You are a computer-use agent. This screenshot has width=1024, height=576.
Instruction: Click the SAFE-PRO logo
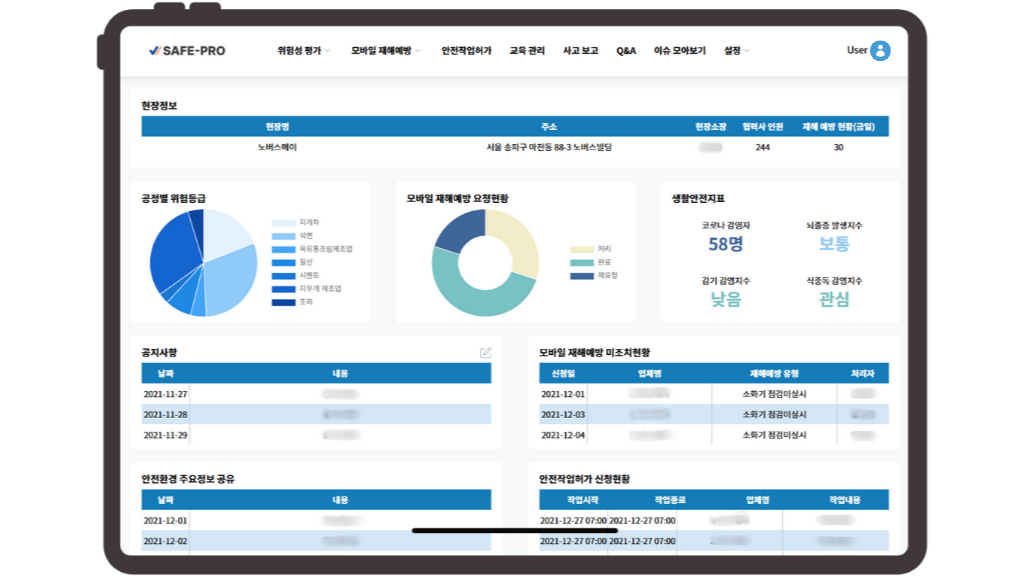[x=187, y=51]
